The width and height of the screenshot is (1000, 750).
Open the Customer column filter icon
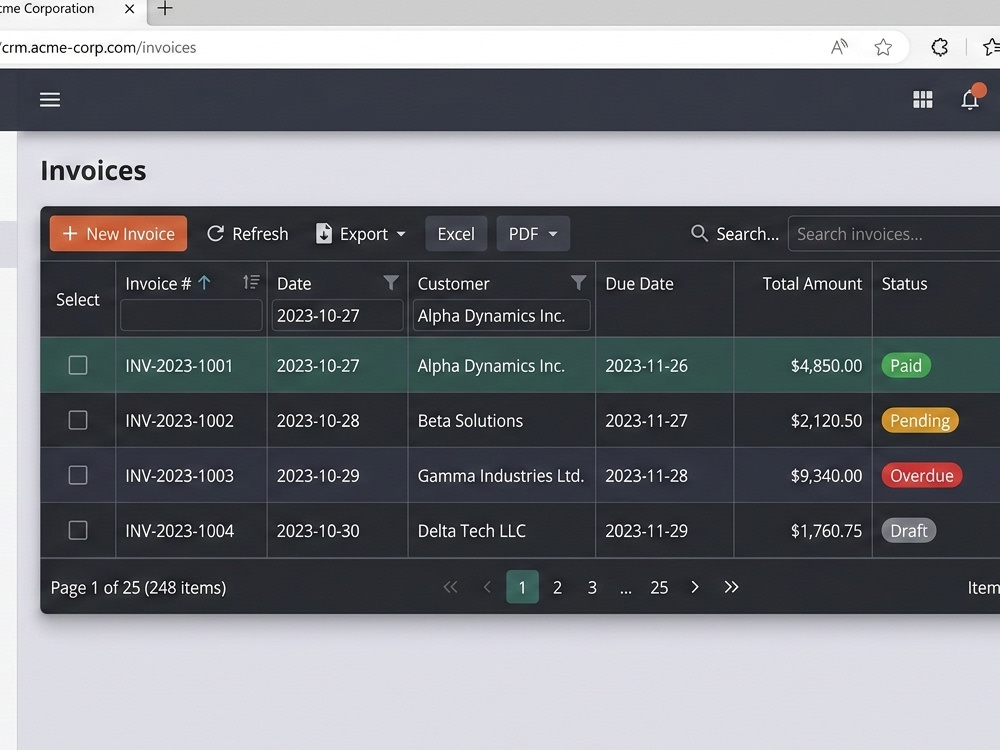point(578,283)
